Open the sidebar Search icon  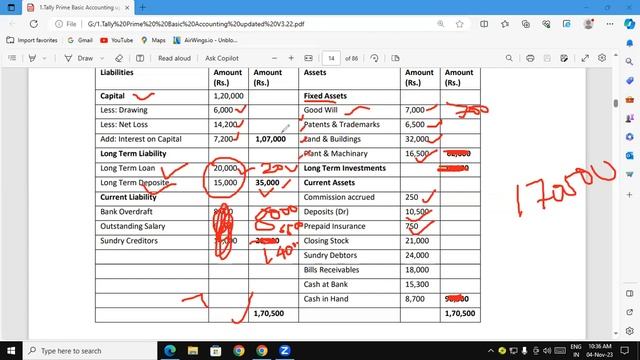click(629, 62)
